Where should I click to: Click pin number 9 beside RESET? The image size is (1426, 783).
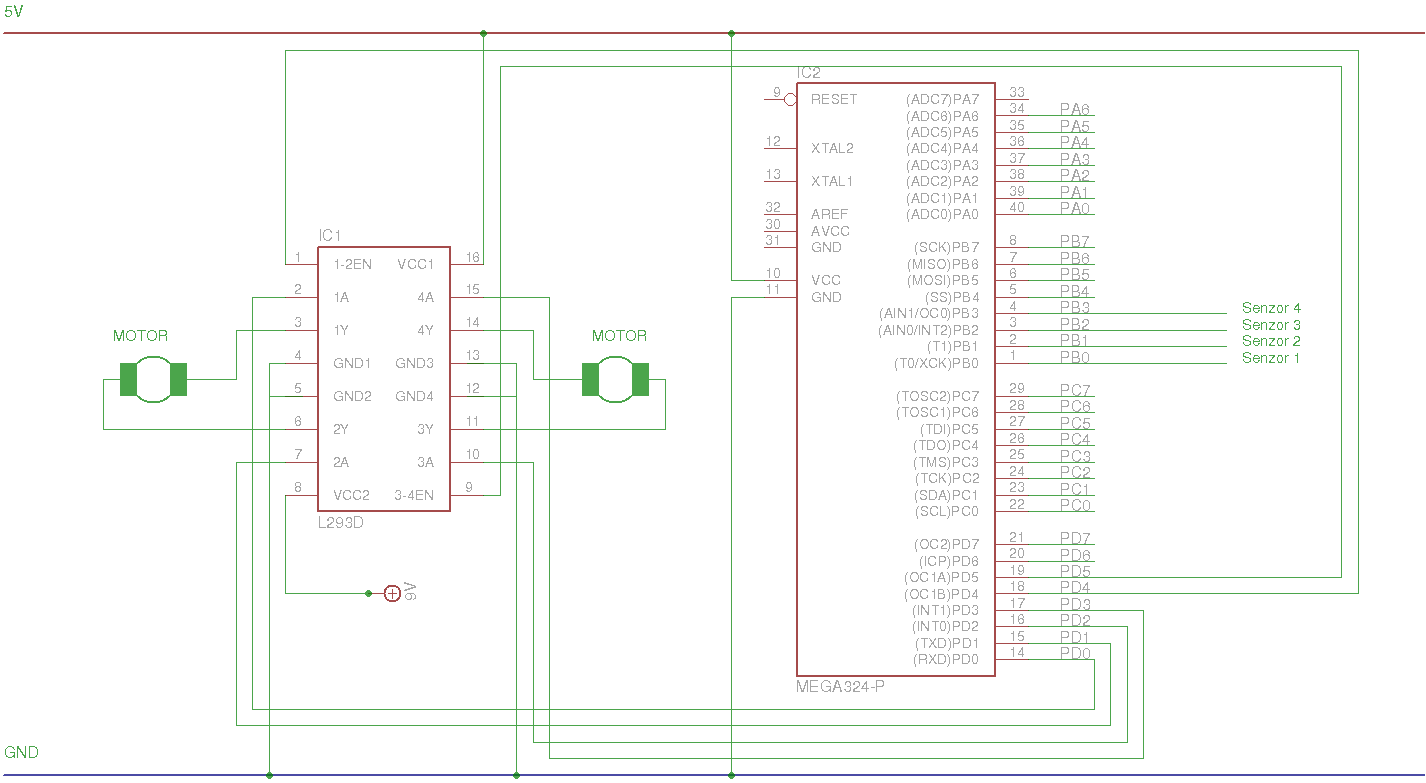point(776,92)
